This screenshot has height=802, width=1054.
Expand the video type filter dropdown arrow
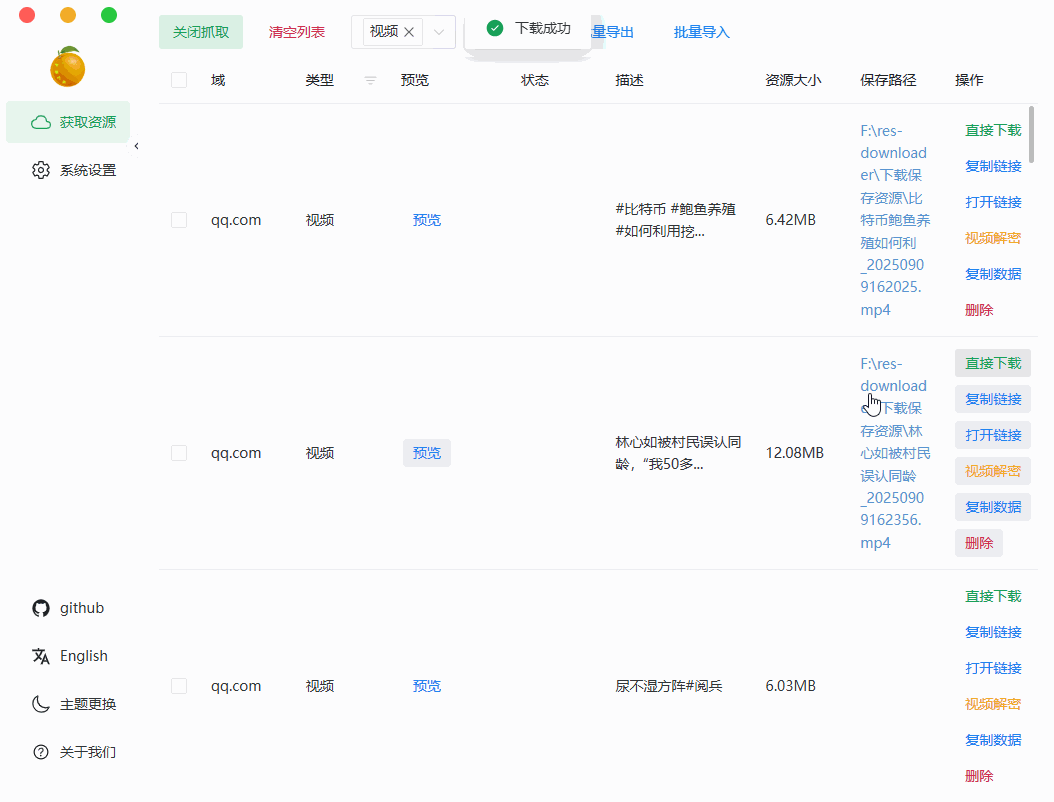[438, 31]
